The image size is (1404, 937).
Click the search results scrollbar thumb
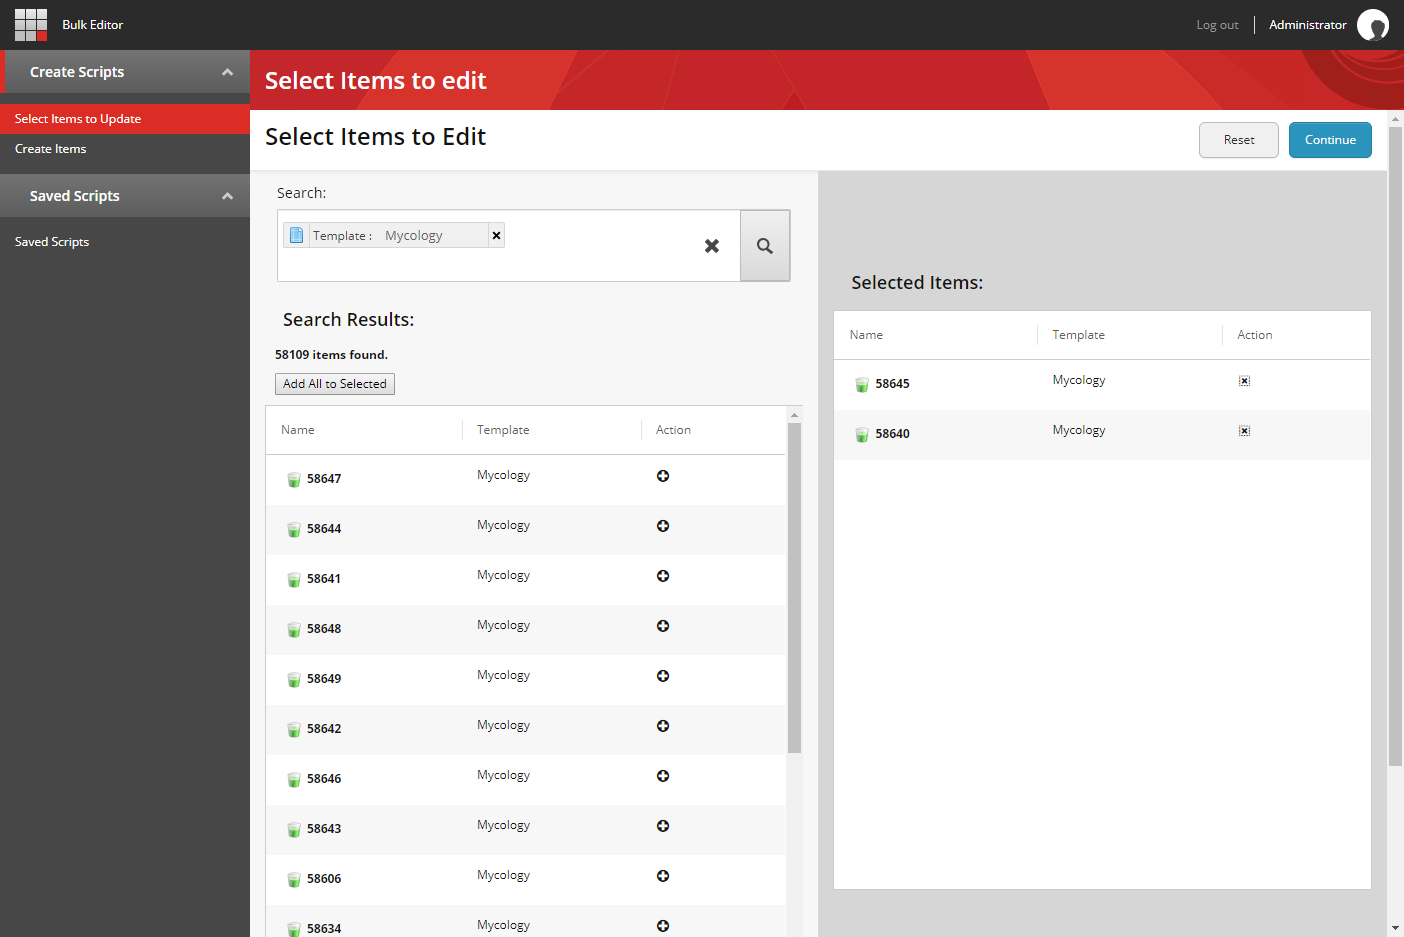pyautogui.click(x=794, y=587)
